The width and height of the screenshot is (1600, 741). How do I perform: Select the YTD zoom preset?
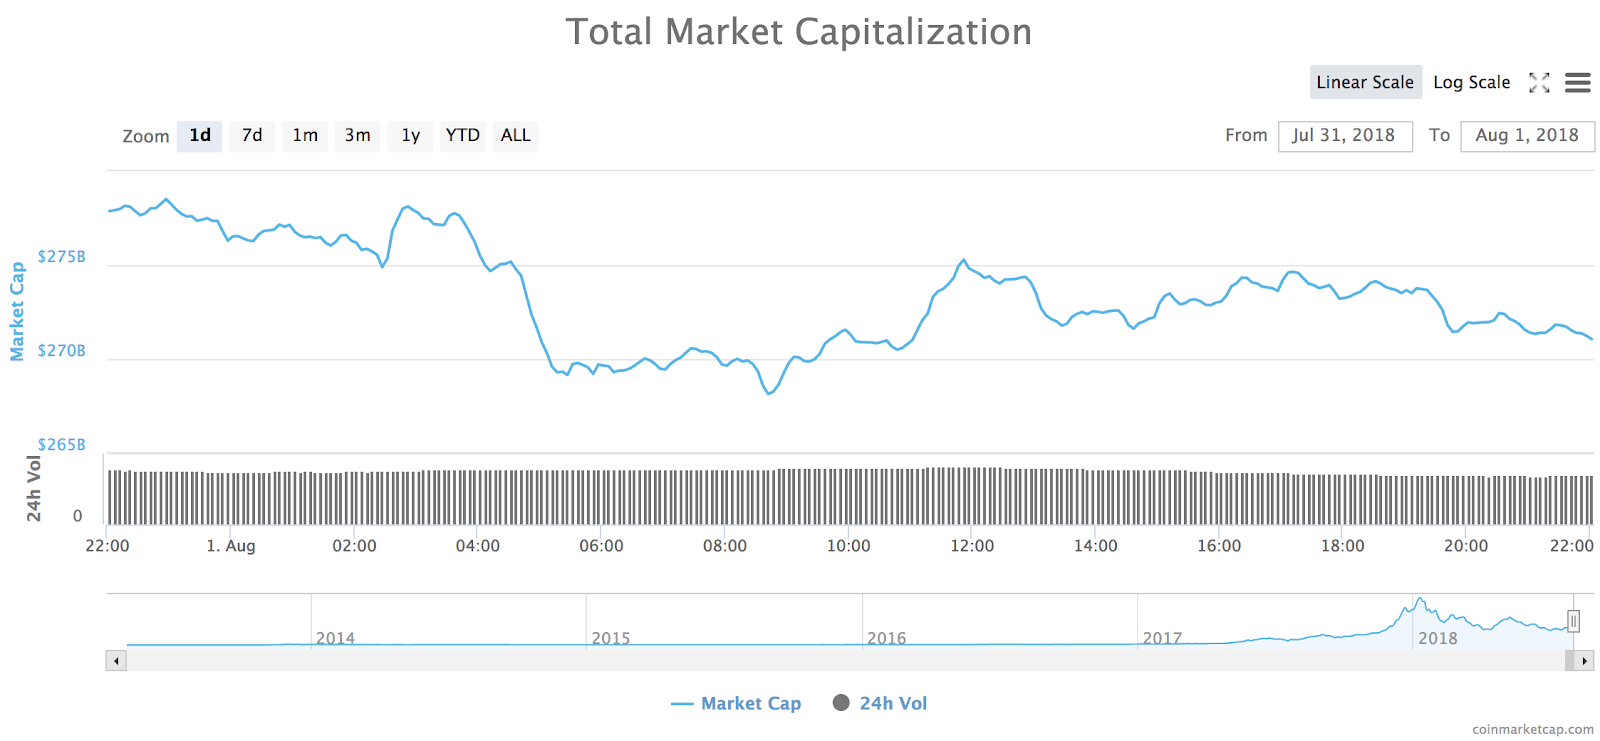(x=462, y=136)
